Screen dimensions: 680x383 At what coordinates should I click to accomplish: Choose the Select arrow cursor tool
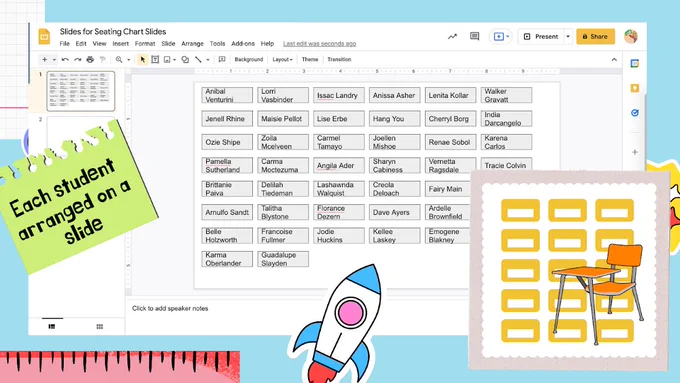click(x=142, y=59)
